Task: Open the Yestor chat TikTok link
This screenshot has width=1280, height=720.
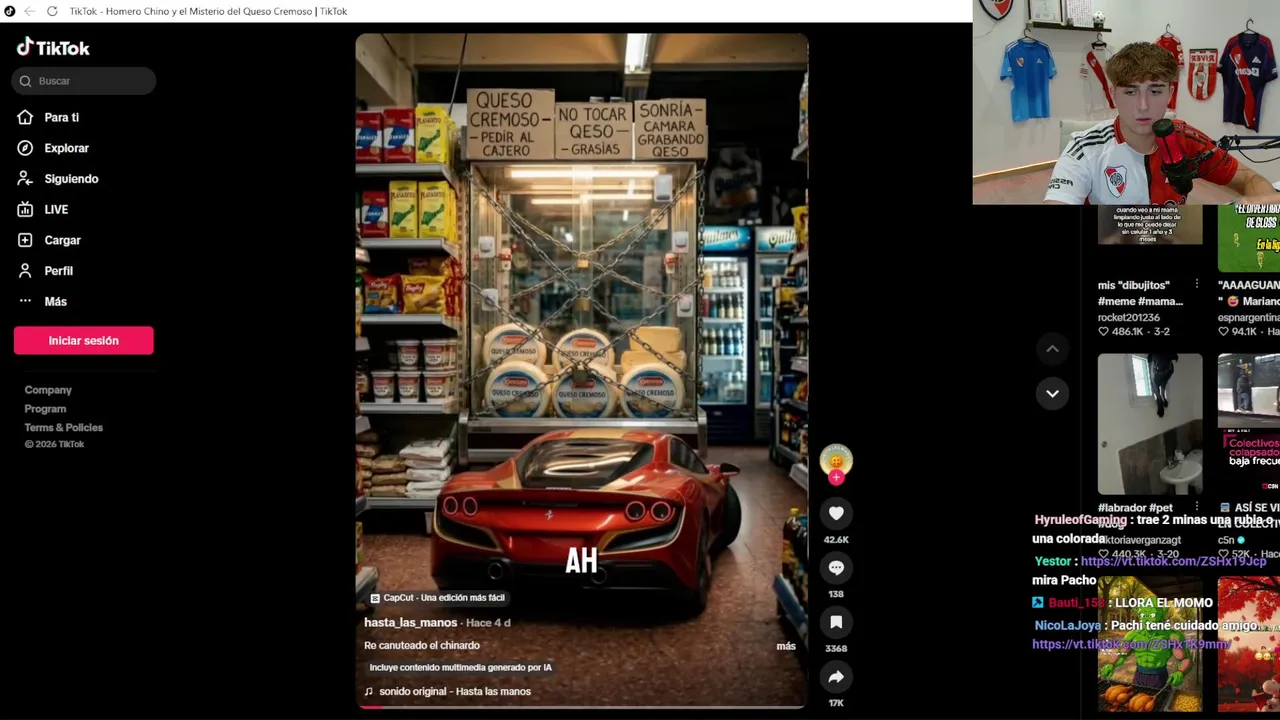Action: 1173,561
